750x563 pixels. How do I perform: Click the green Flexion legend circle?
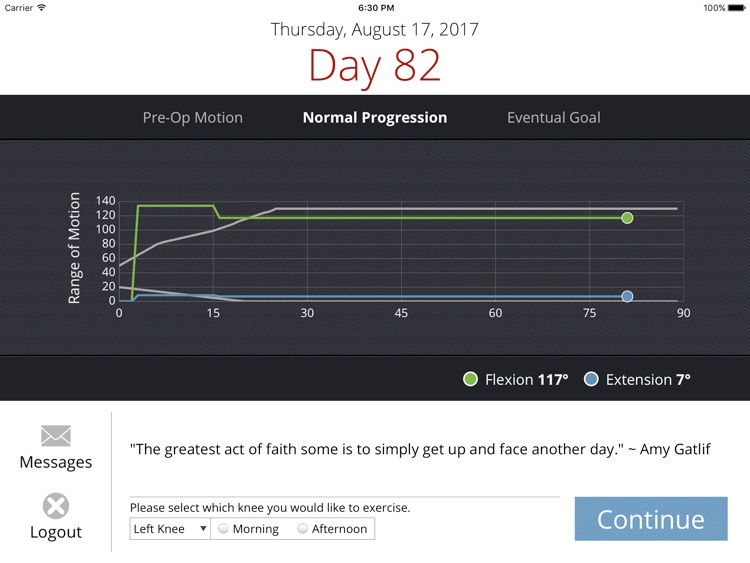click(470, 380)
